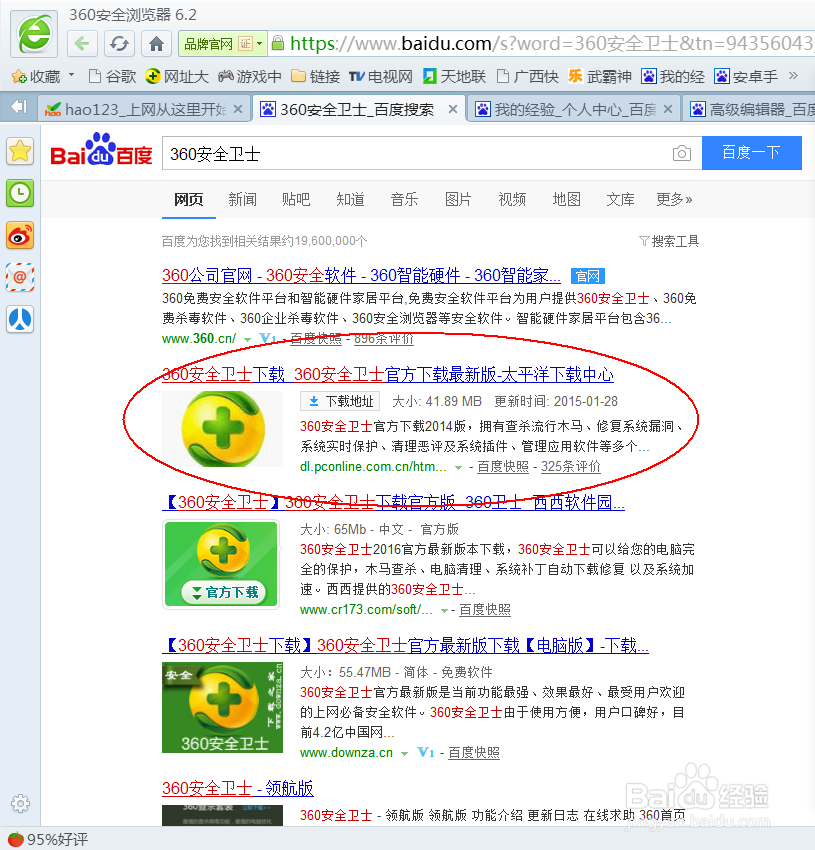Viewport: 815px width, 850px height.
Task: Open the 游戏中 bookmark
Action: point(249,76)
